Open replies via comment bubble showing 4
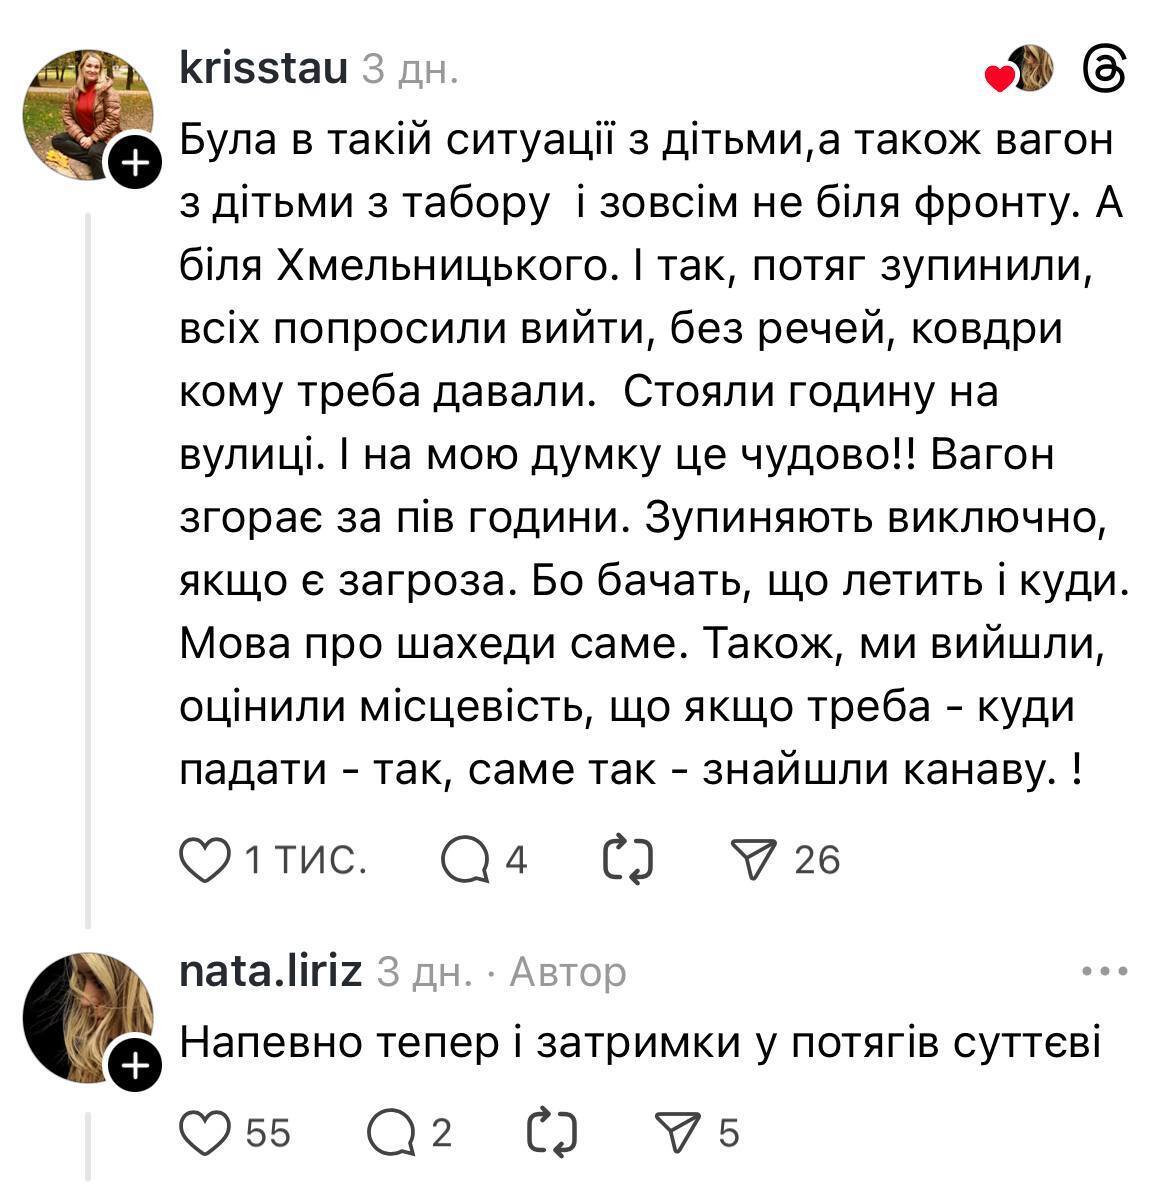Image resolution: width=1166 pixels, height=1191 pixels. [470, 857]
